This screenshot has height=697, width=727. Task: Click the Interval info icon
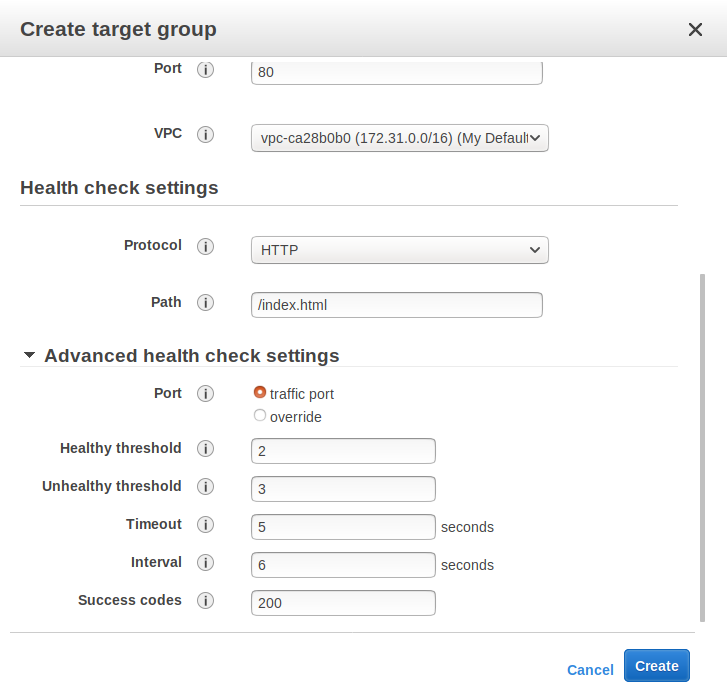pyautogui.click(x=205, y=563)
